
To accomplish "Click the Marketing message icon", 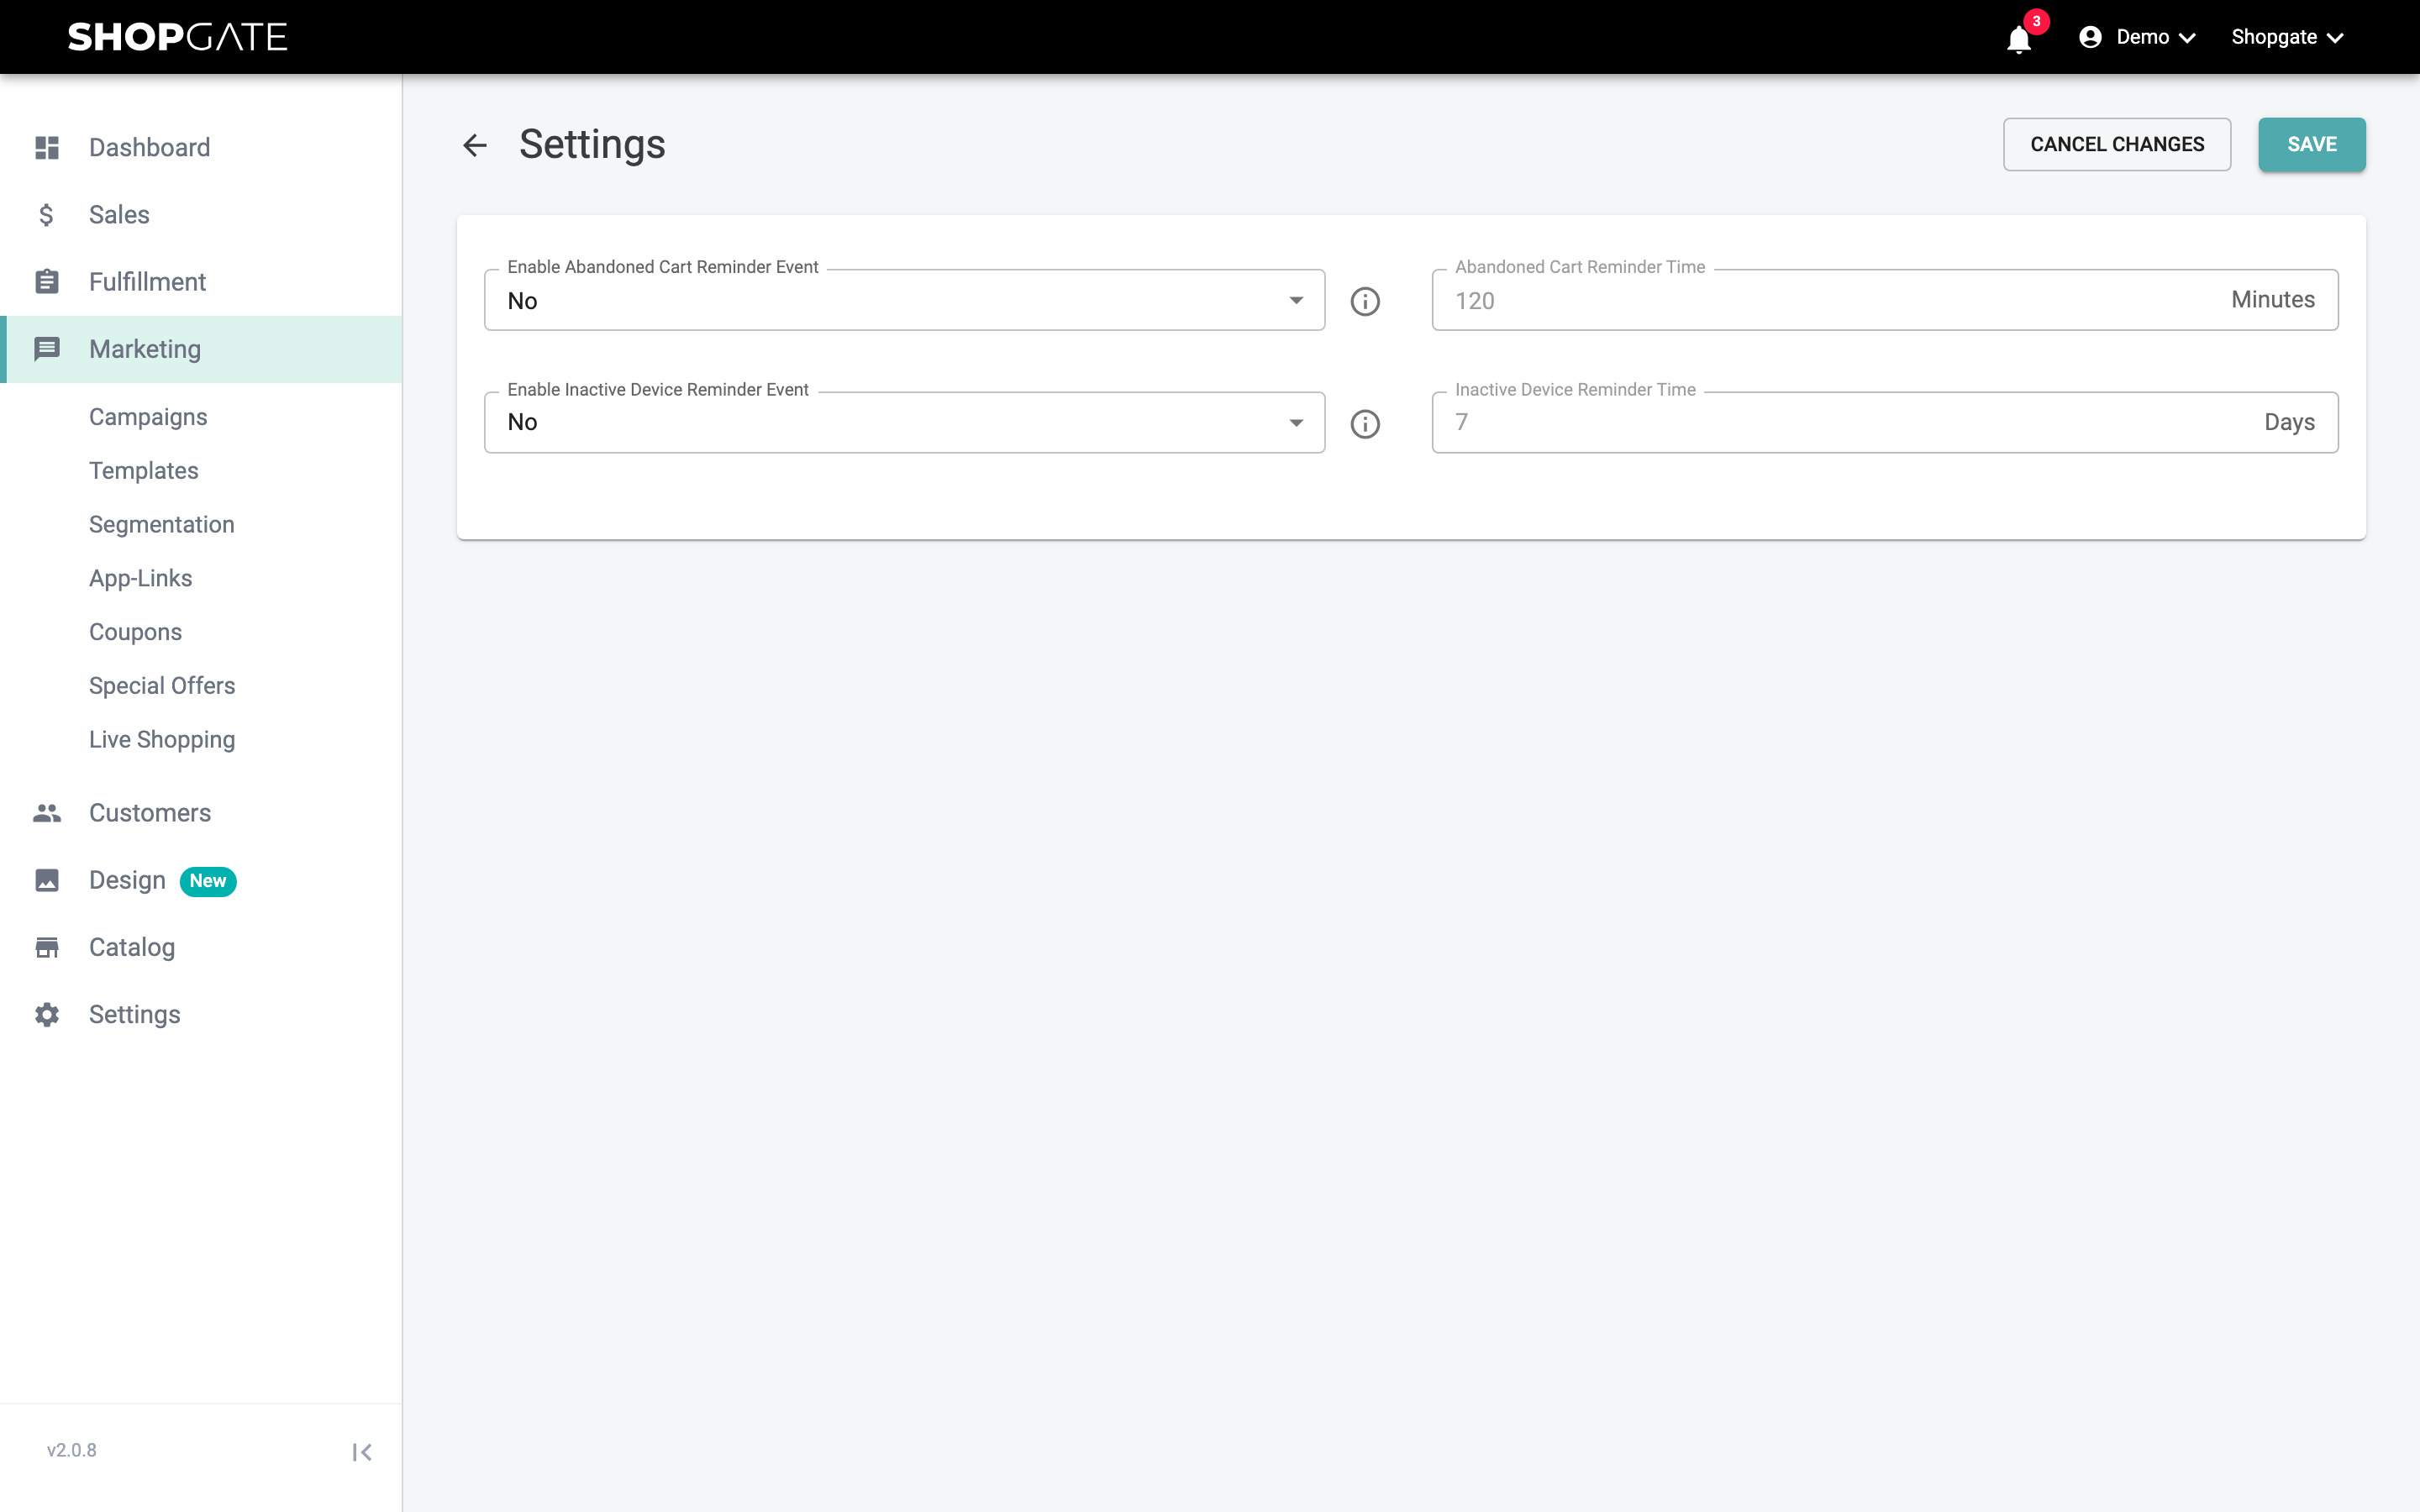I will (x=47, y=349).
